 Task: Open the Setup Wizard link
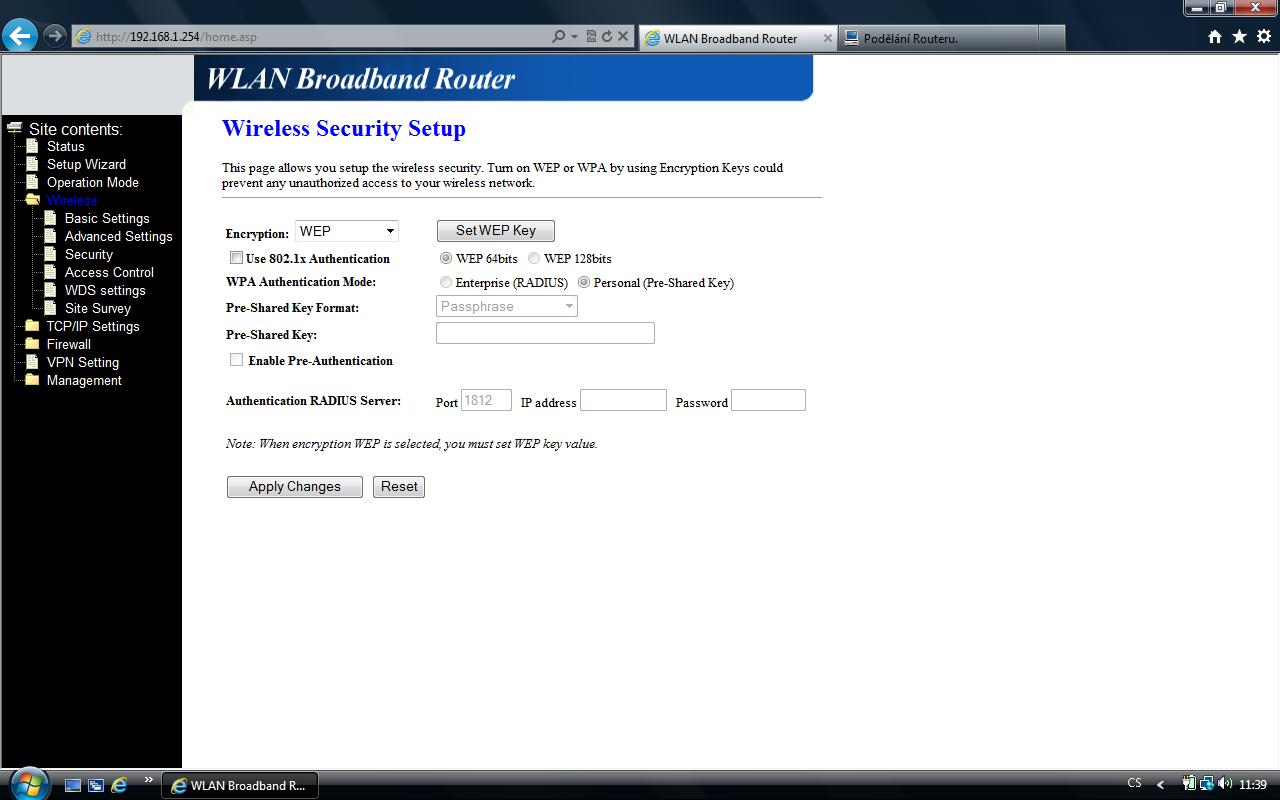[x=86, y=164]
